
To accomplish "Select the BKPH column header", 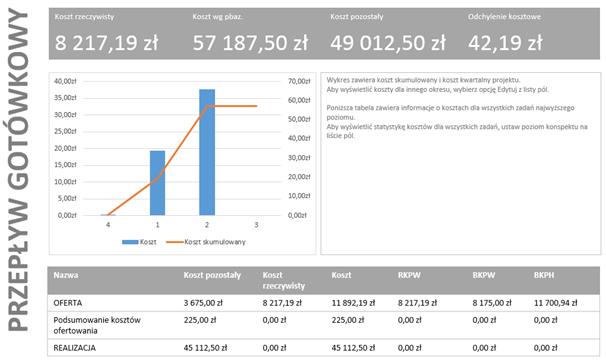I will click(544, 275).
